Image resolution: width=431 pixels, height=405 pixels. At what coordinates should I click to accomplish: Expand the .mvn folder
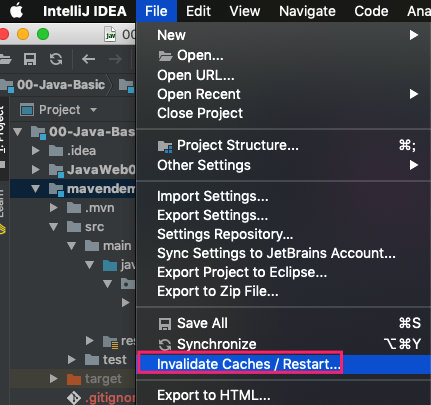tap(53, 208)
